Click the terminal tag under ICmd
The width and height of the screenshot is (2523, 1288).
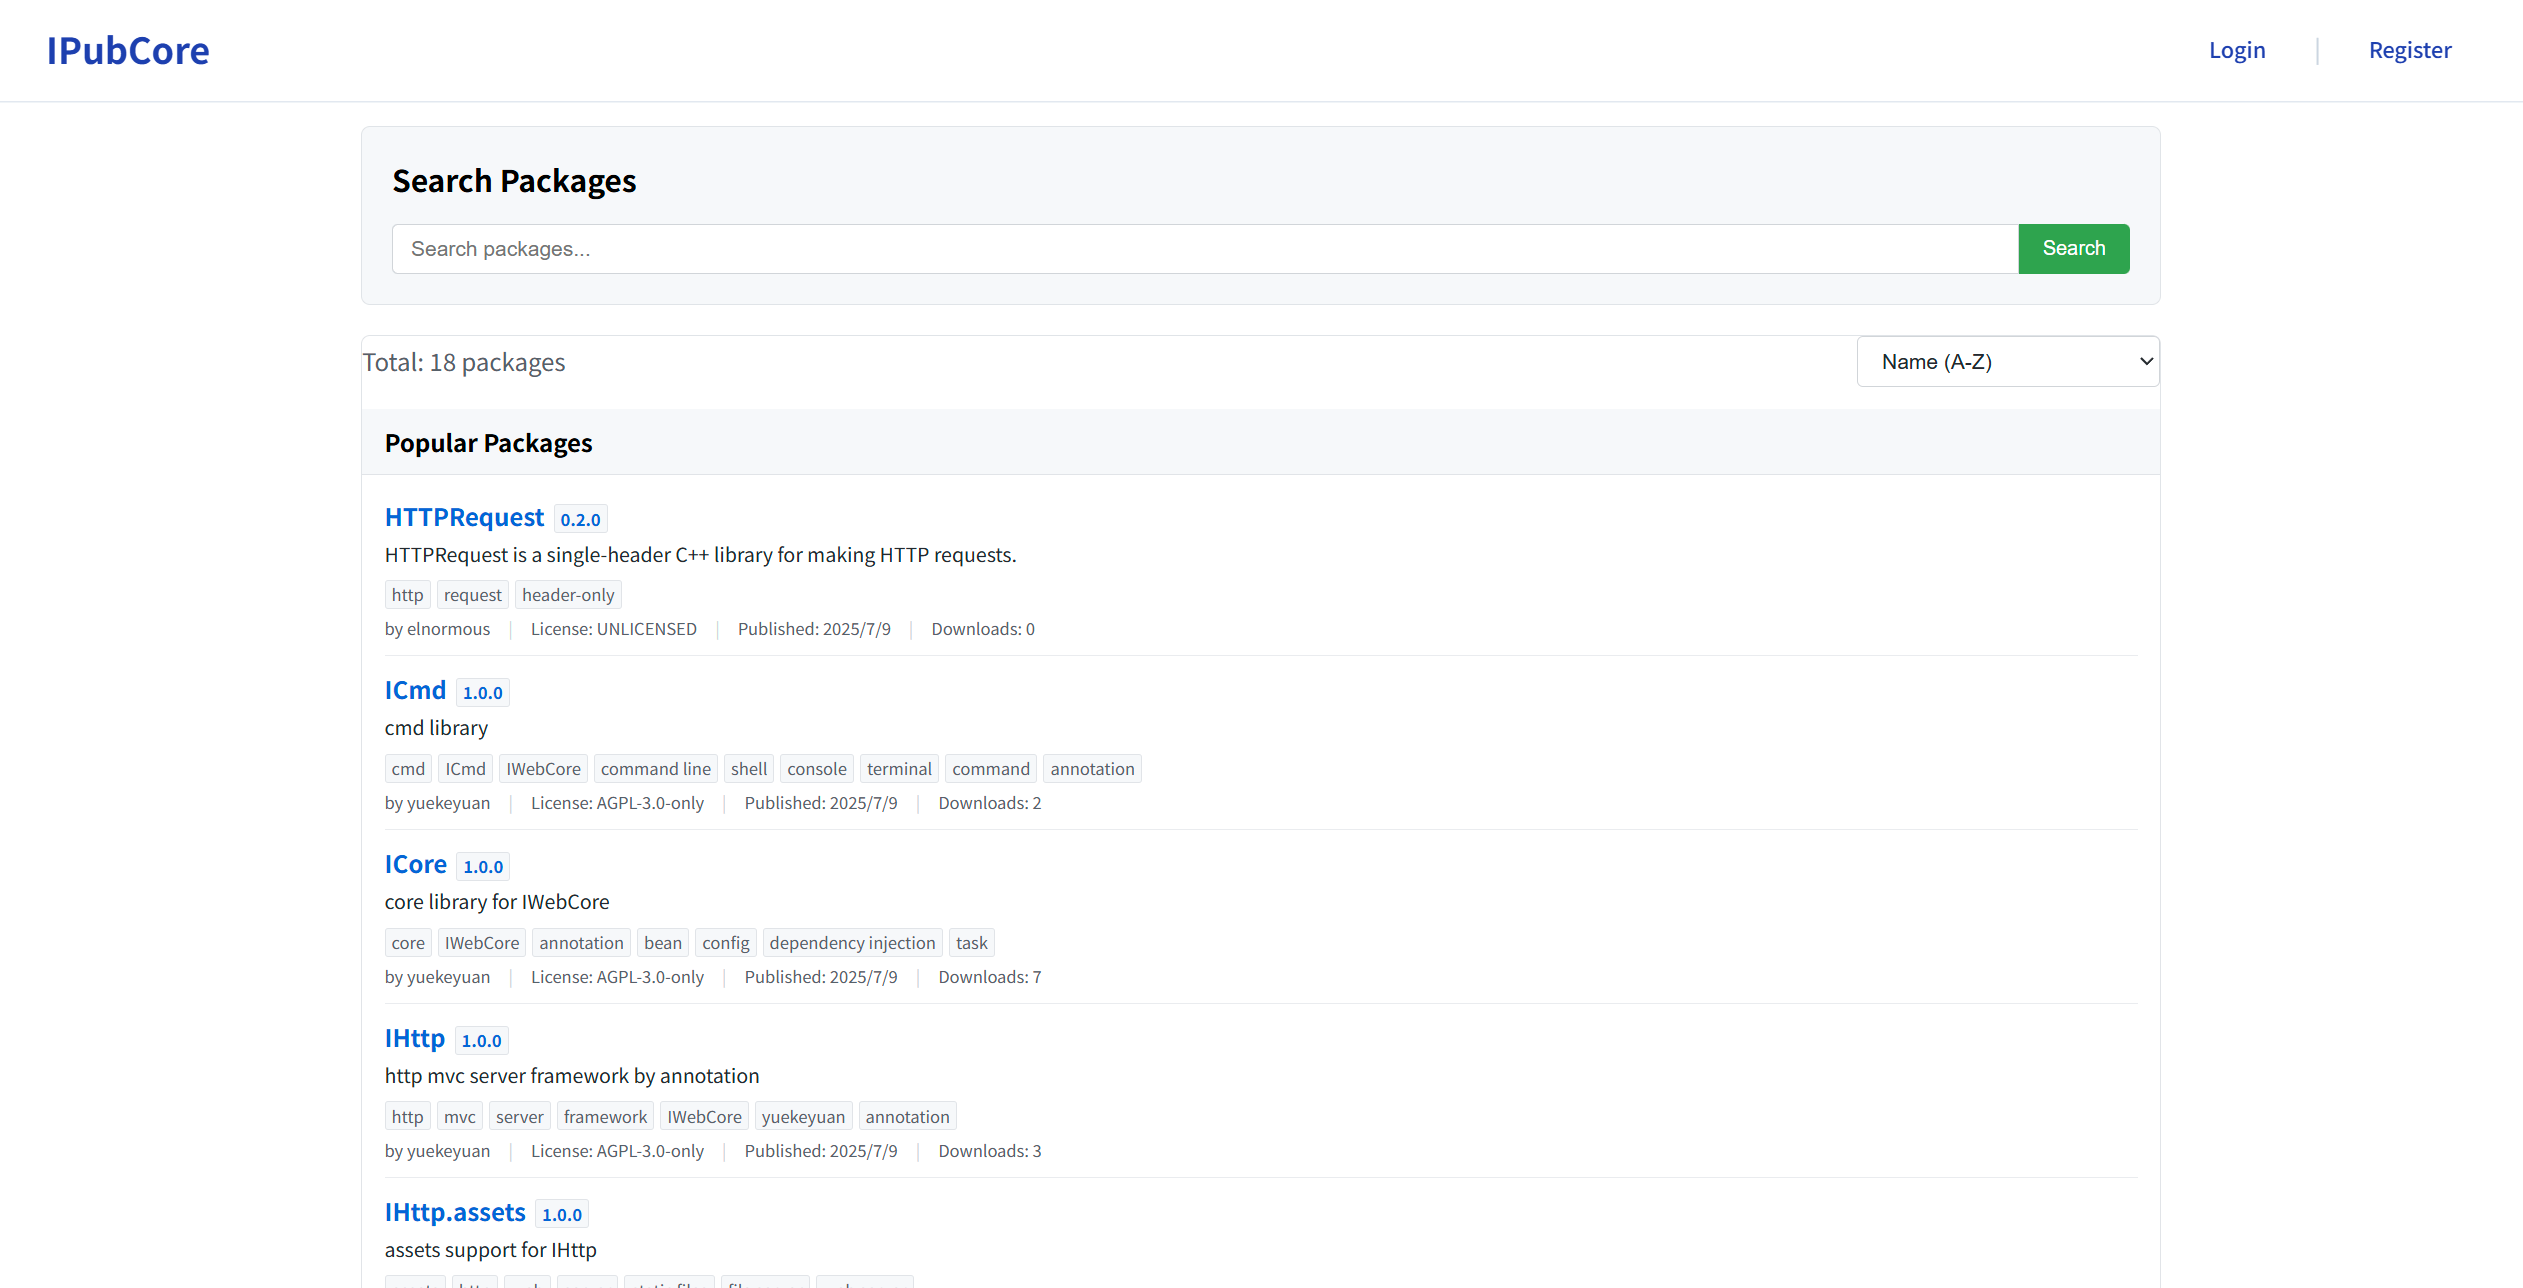coord(898,769)
